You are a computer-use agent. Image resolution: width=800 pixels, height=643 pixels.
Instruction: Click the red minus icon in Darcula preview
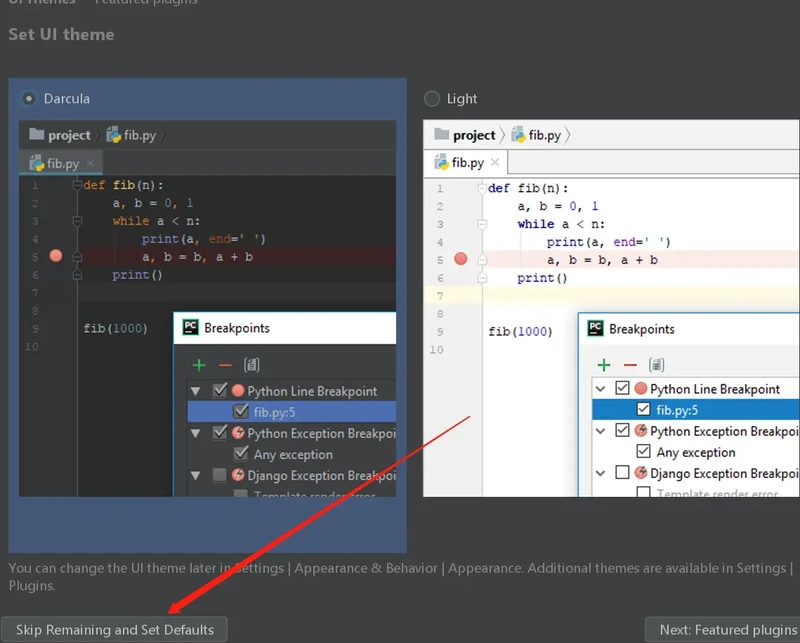click(225, 366)
